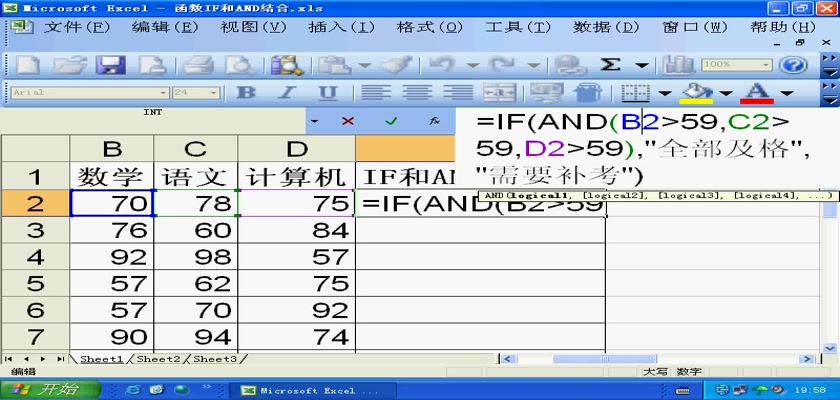Image resolution: width=840 pixels, height=400 pixels.
Task: Click the Save disk icon
Action: [x=110, y=65]
